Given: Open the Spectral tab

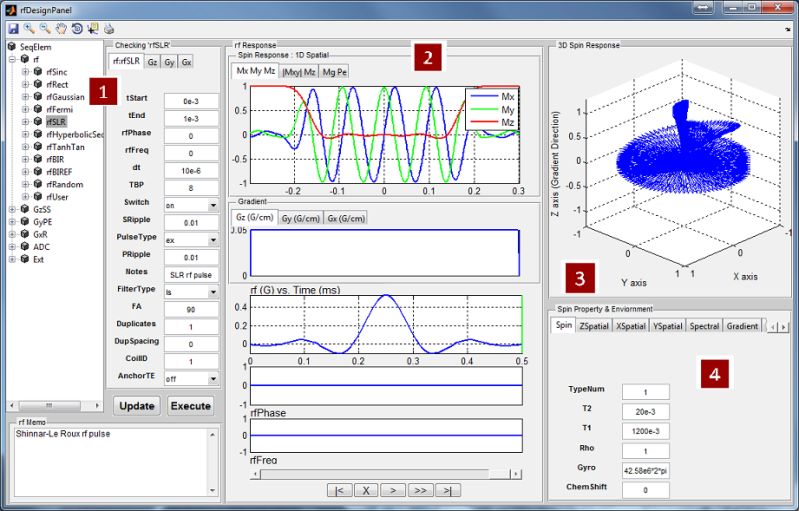Looking at the screenshot, I should tap(704, 326).
